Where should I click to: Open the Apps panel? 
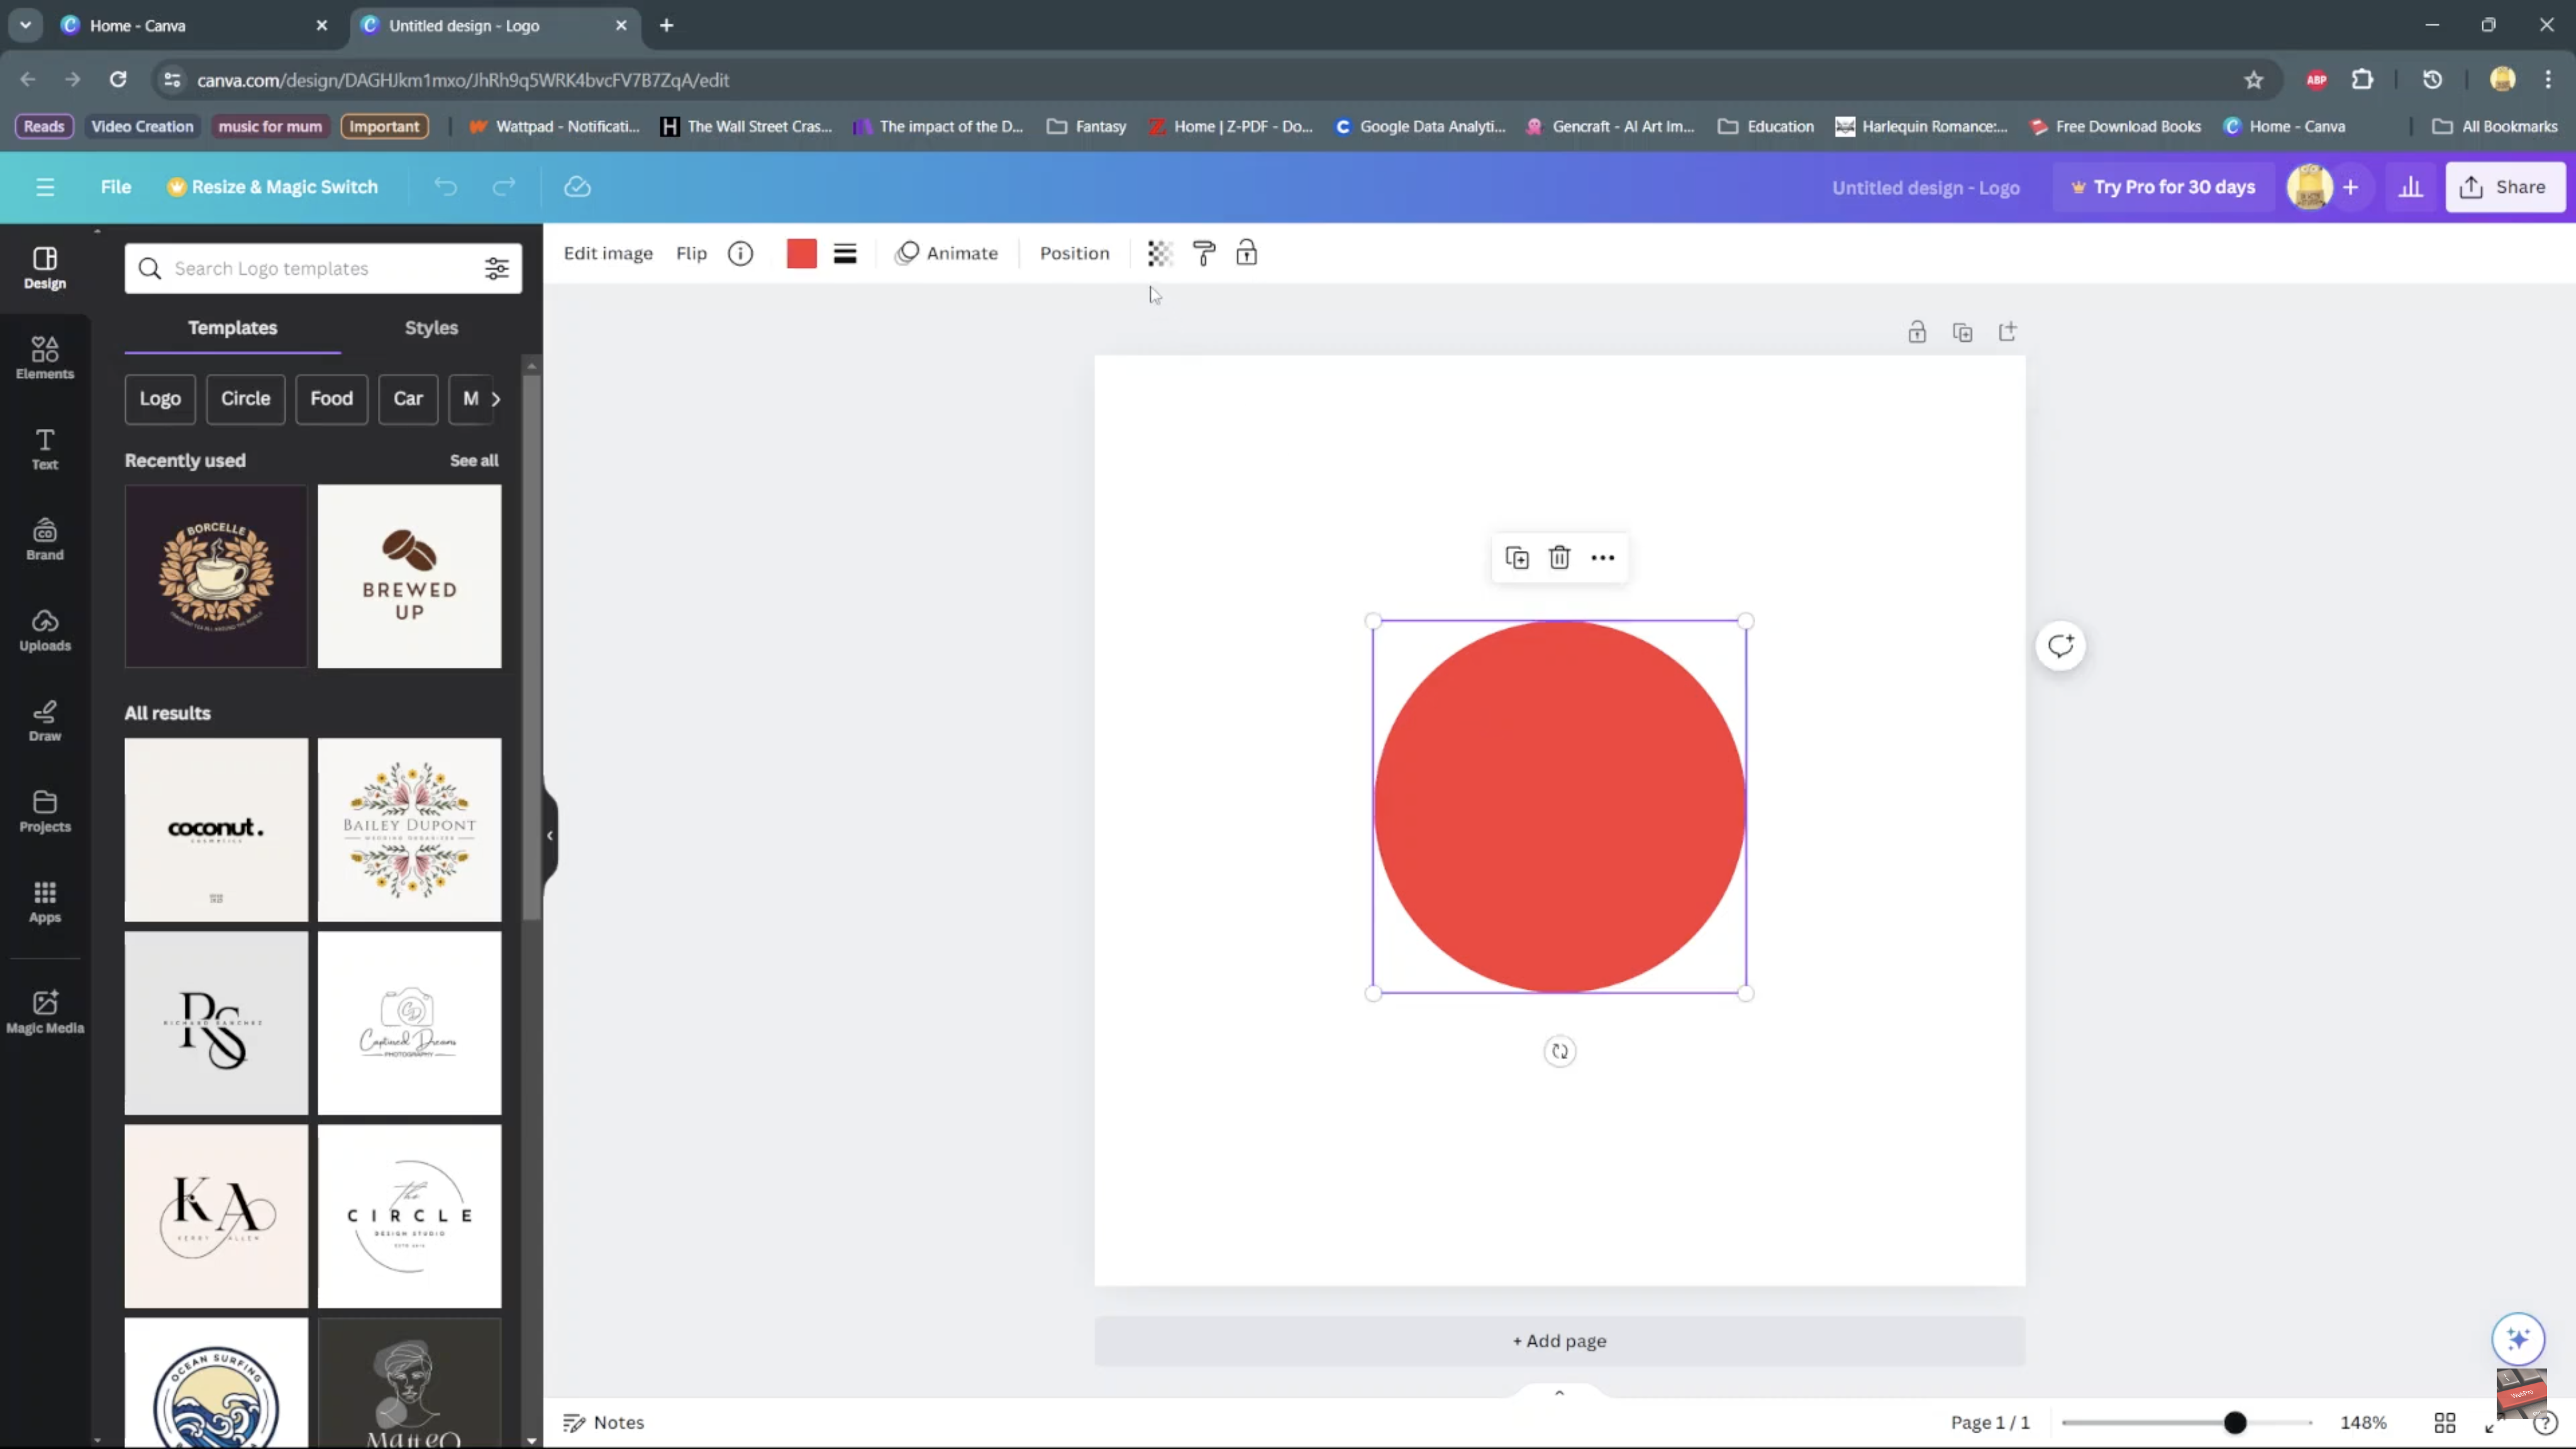coord(45,901)
